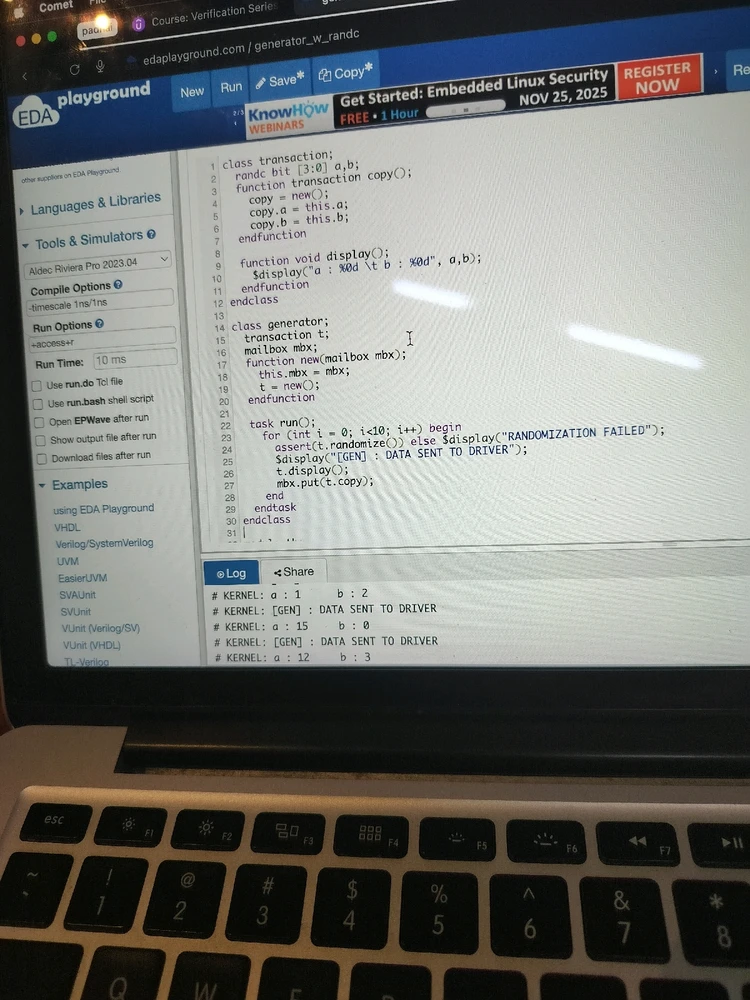Click New in the top toolbar
Viewport: 750px width, 1000px height.
point(192,92)
